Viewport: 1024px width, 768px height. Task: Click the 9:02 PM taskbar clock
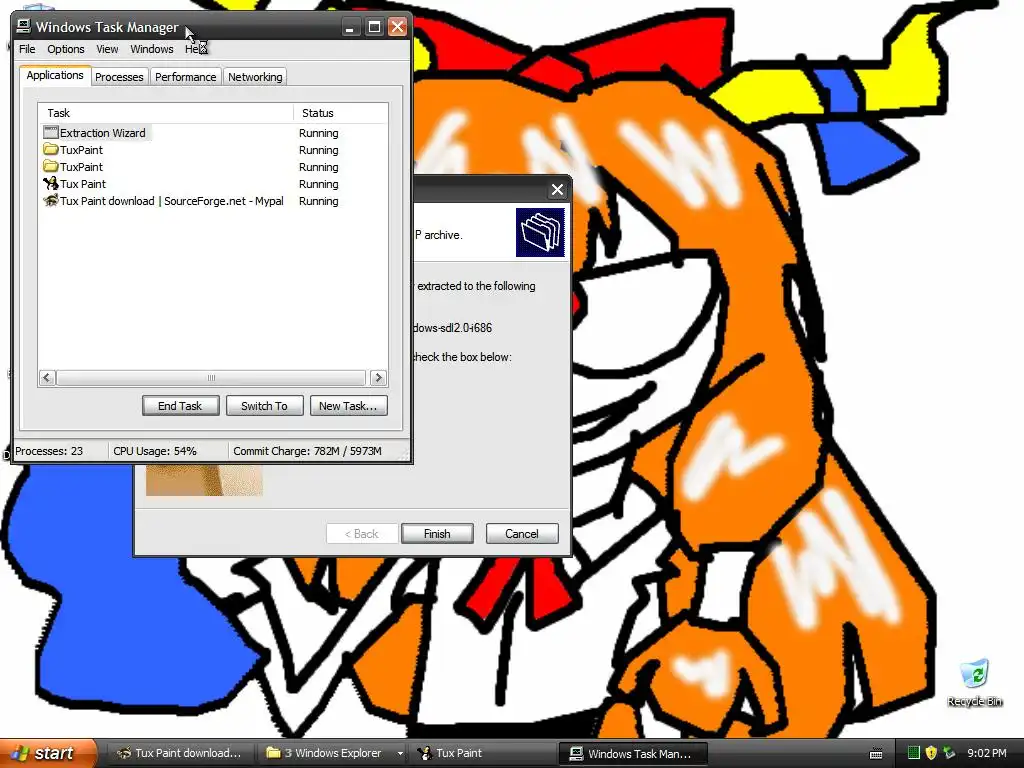point(986,753)
